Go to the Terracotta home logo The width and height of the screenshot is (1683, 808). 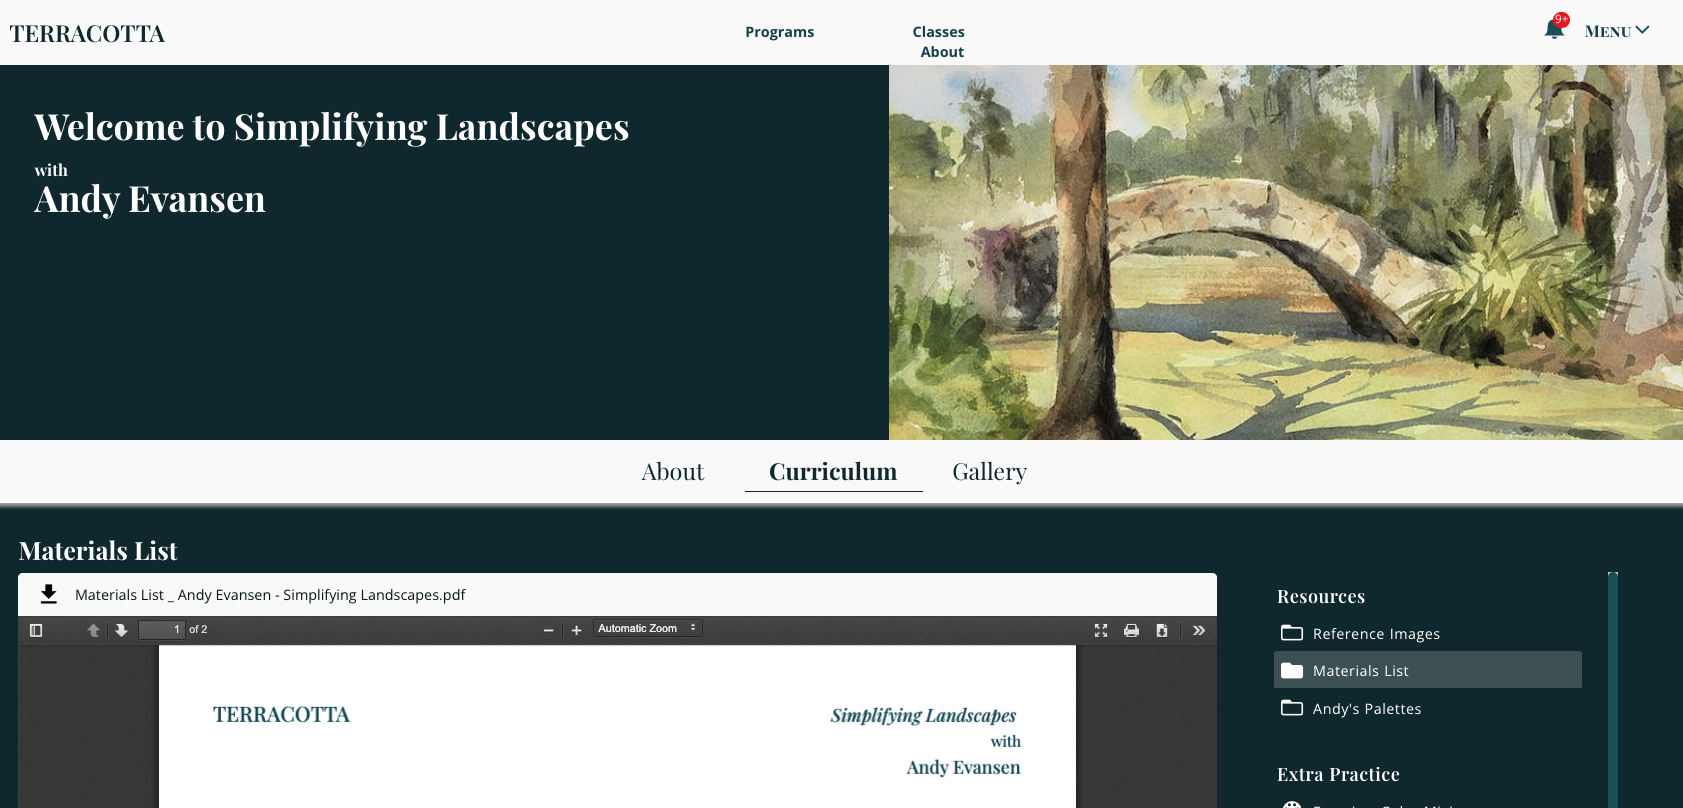tap(87, 34)
